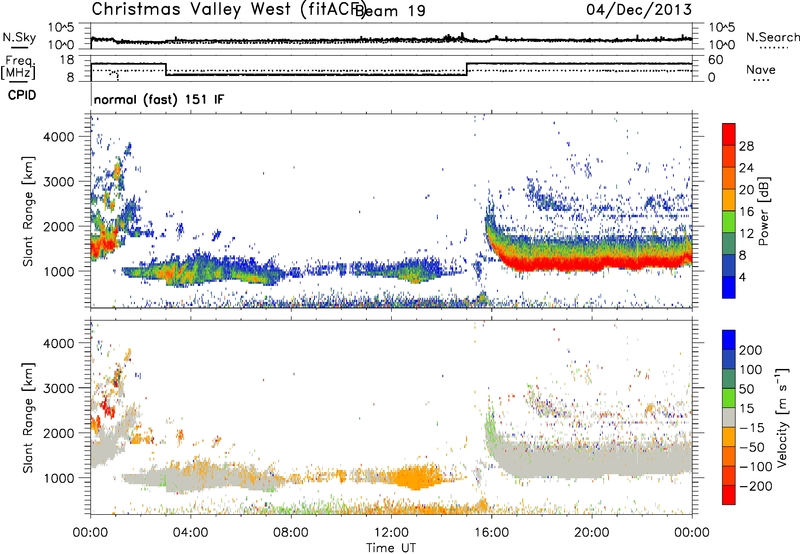Click the solid frequency trace line
The image size is (800, 554).
tap(316, 75)
